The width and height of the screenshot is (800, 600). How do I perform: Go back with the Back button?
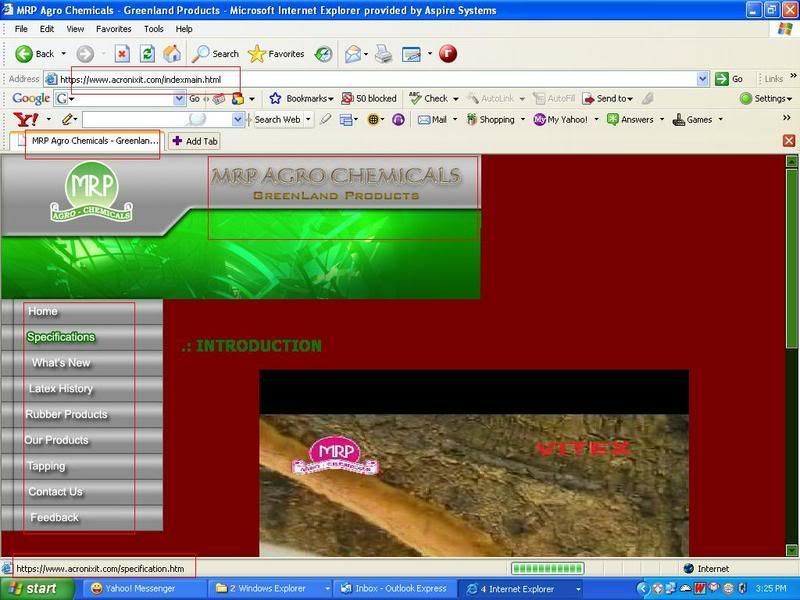point(34,54)
